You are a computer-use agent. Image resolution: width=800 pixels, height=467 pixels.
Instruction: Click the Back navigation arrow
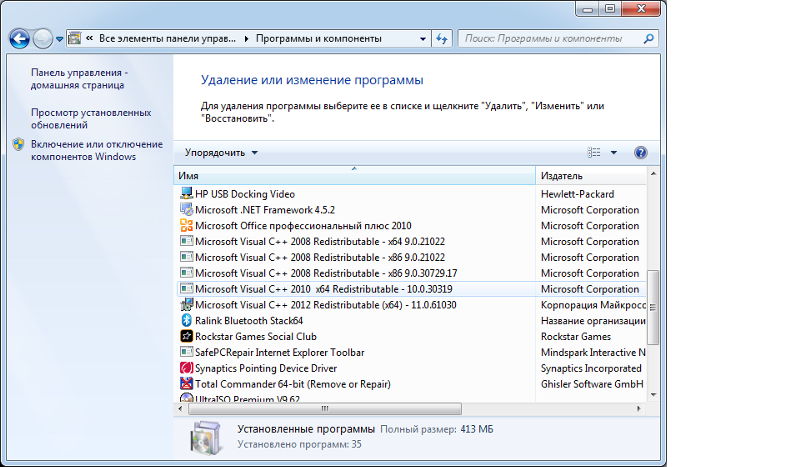19,38
